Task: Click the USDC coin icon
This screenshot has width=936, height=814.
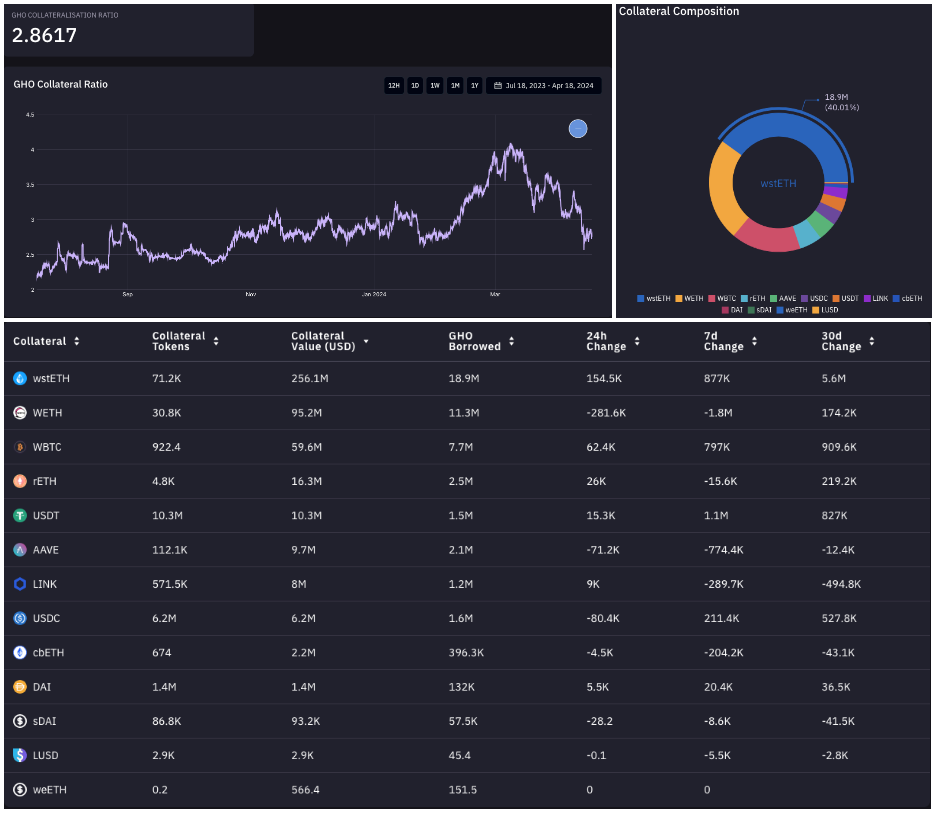Action: (x=20, y=618)
